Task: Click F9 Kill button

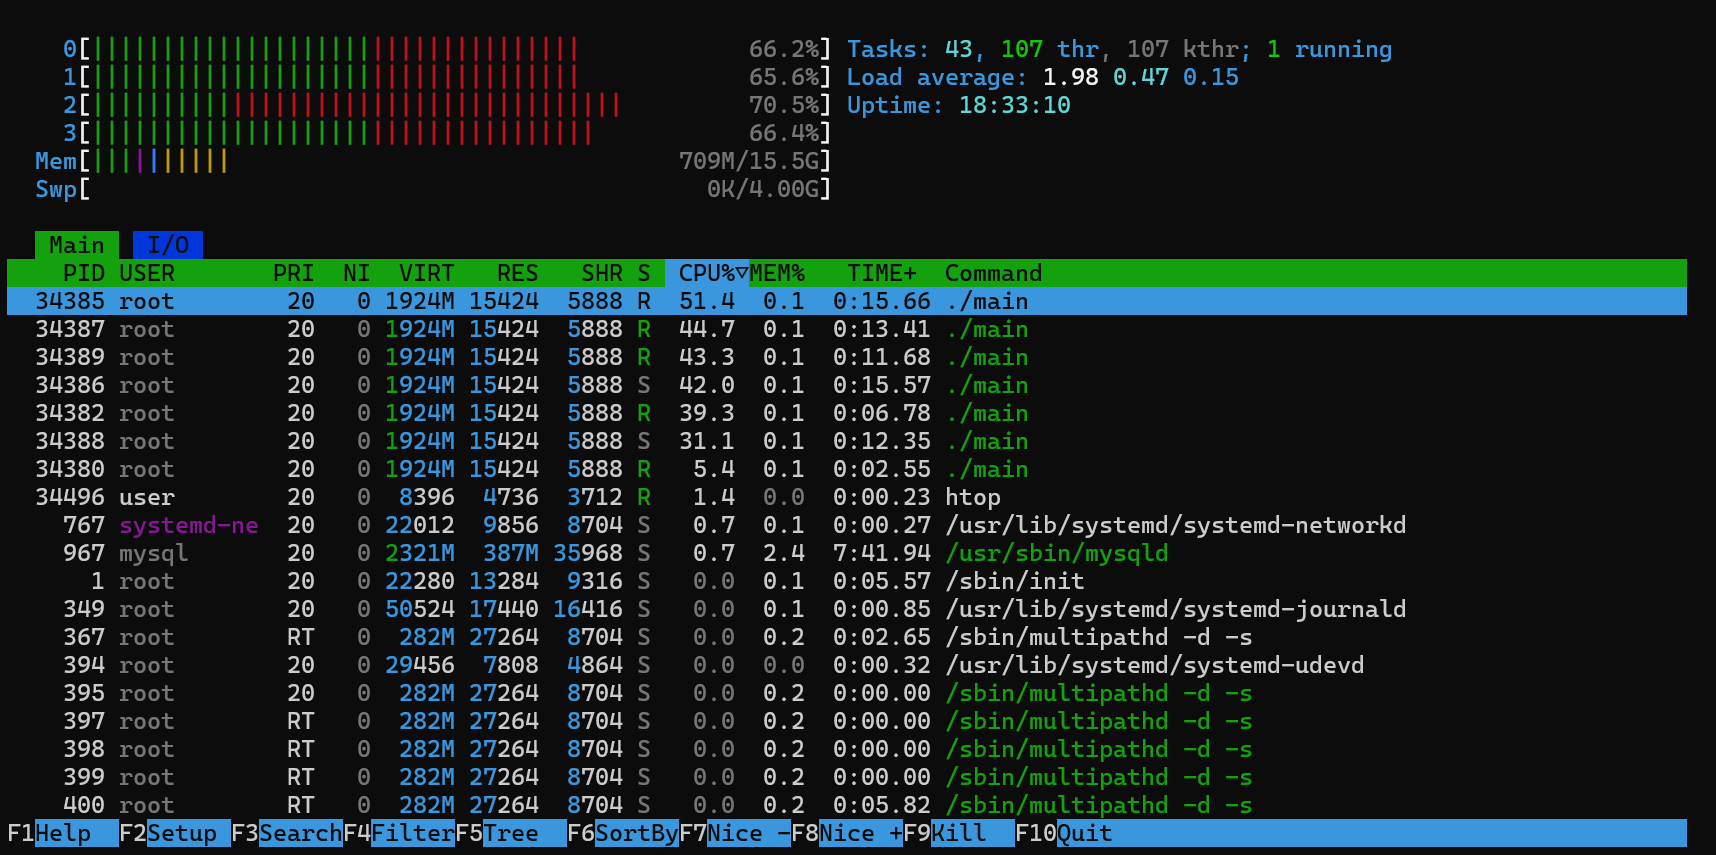Action: [x=959, y=833]
